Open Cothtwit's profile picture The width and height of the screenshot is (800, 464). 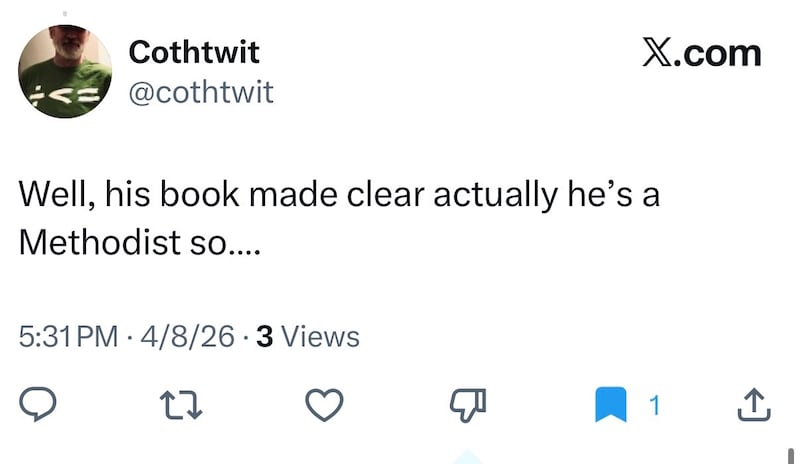[x=65, y=71]
